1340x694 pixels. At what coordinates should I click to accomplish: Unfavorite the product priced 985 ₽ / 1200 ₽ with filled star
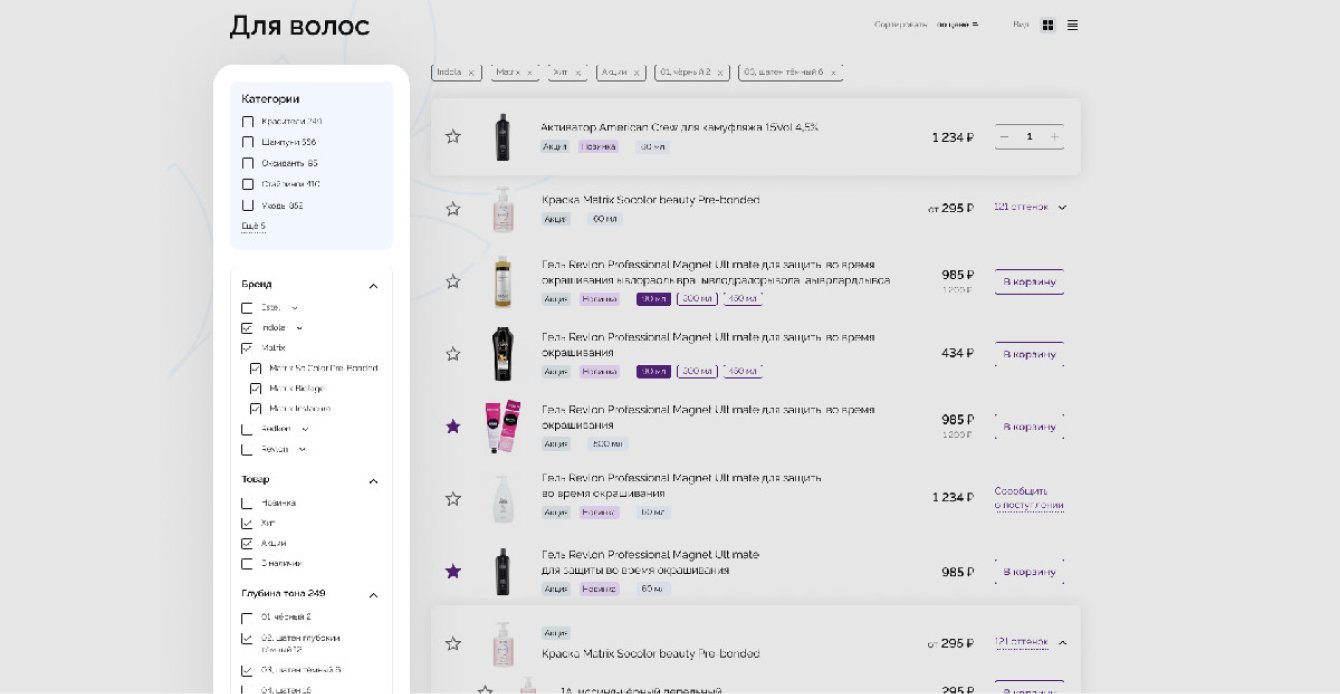(x=453, y=427)
